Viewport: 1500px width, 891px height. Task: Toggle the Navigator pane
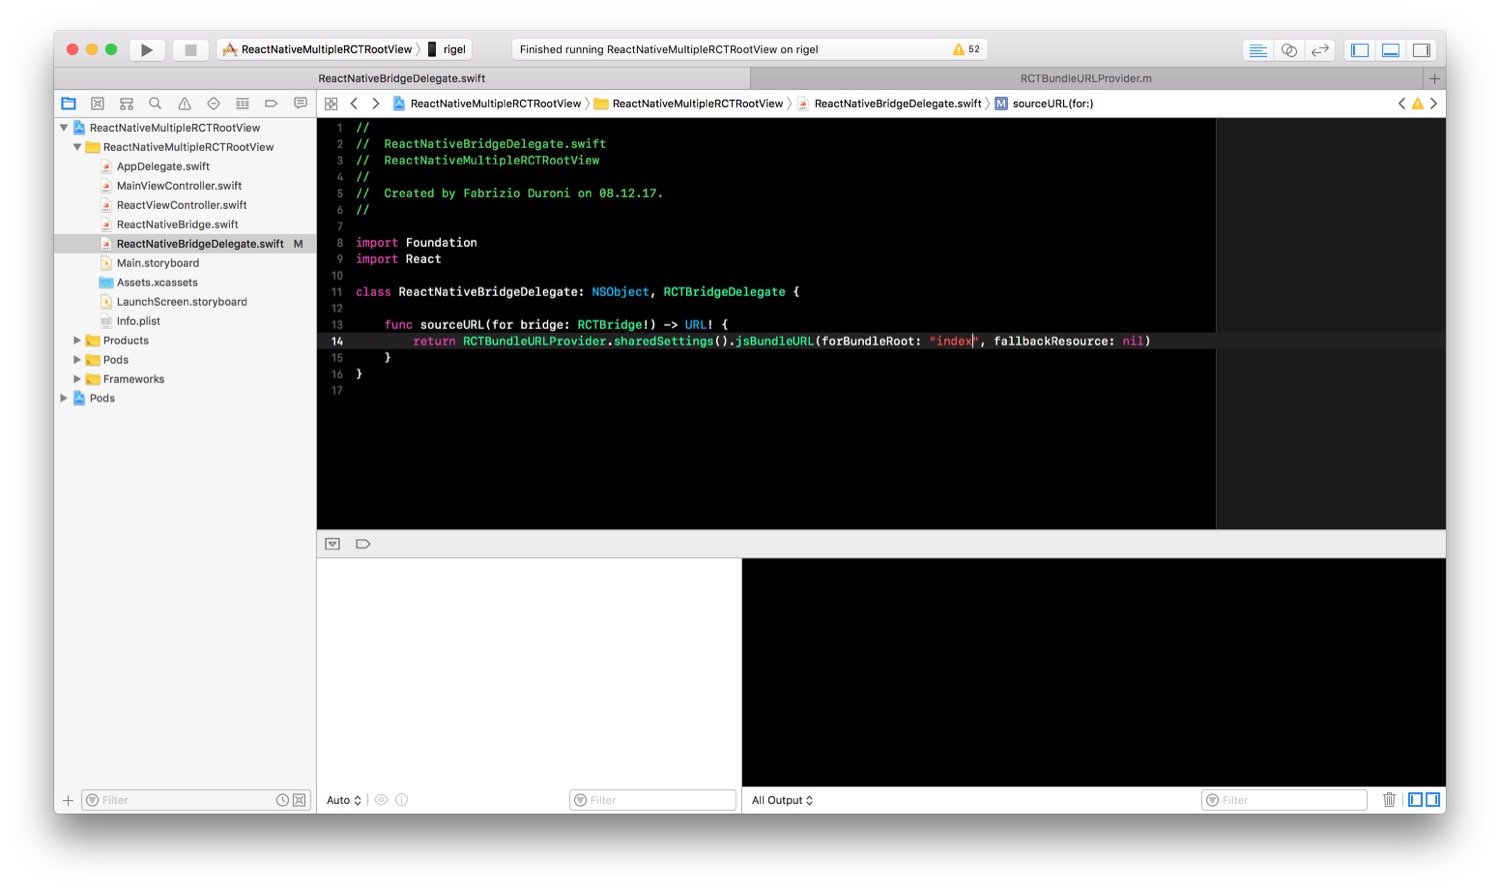1360,50
